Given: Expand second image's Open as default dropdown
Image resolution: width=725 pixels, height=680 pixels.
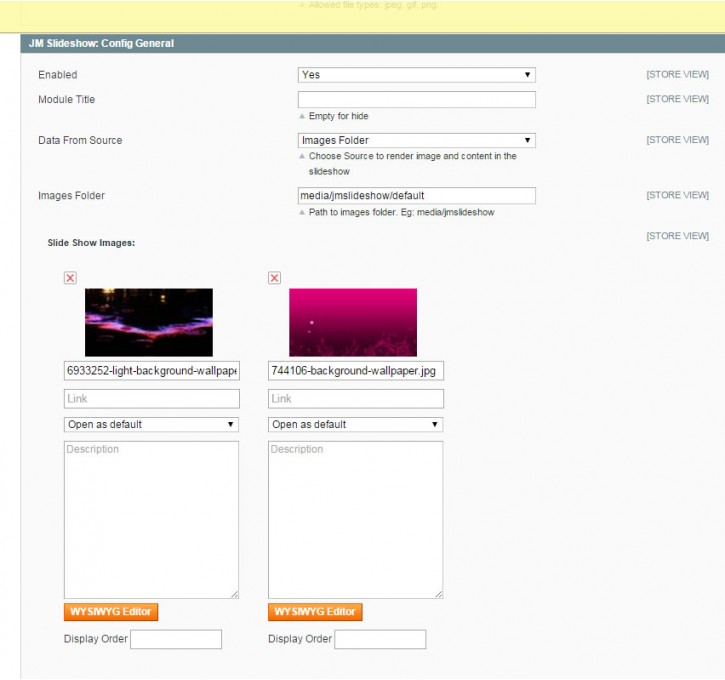Looking at the screenshot, I should pos(355,425).
